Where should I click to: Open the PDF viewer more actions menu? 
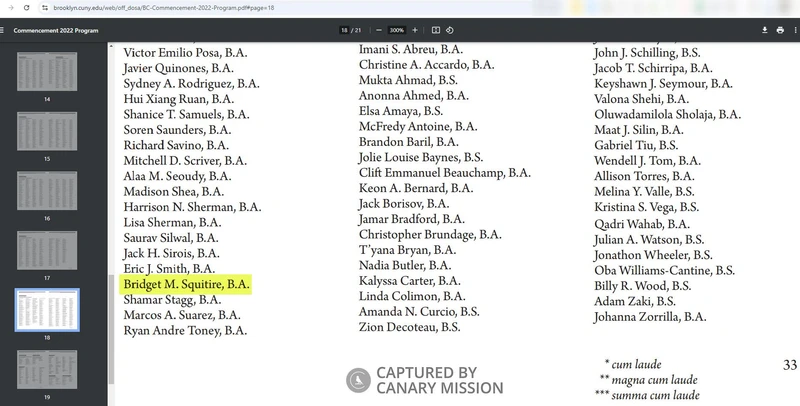[795, 30]
